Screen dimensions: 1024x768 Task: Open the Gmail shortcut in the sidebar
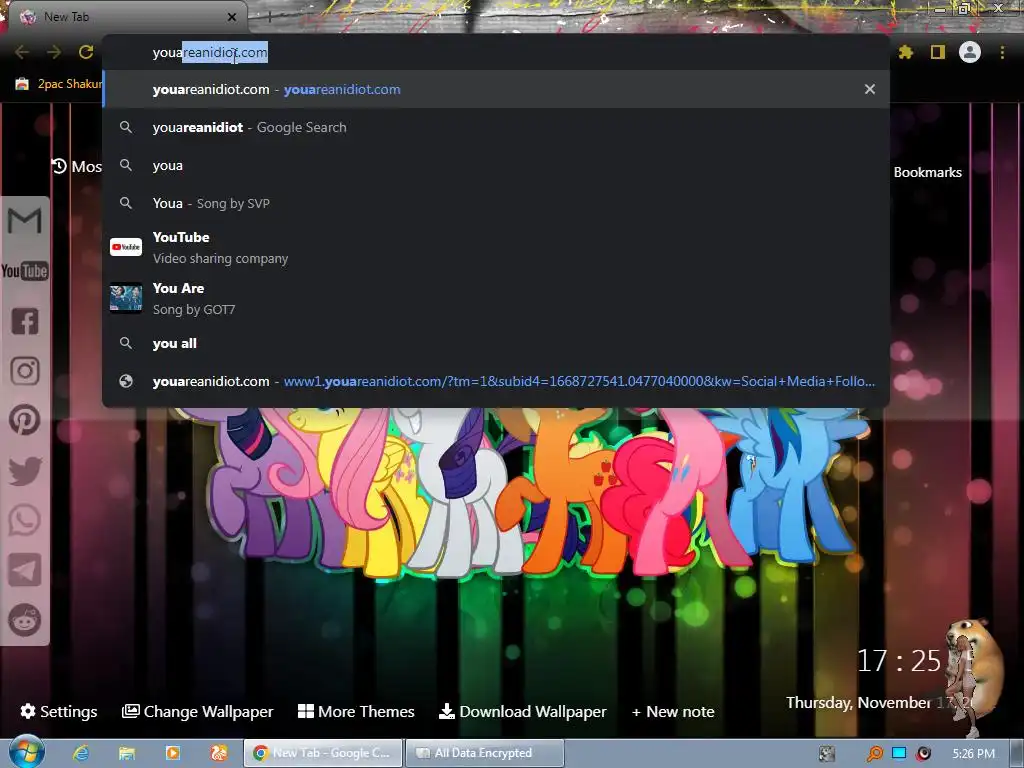tap(25, 221)
